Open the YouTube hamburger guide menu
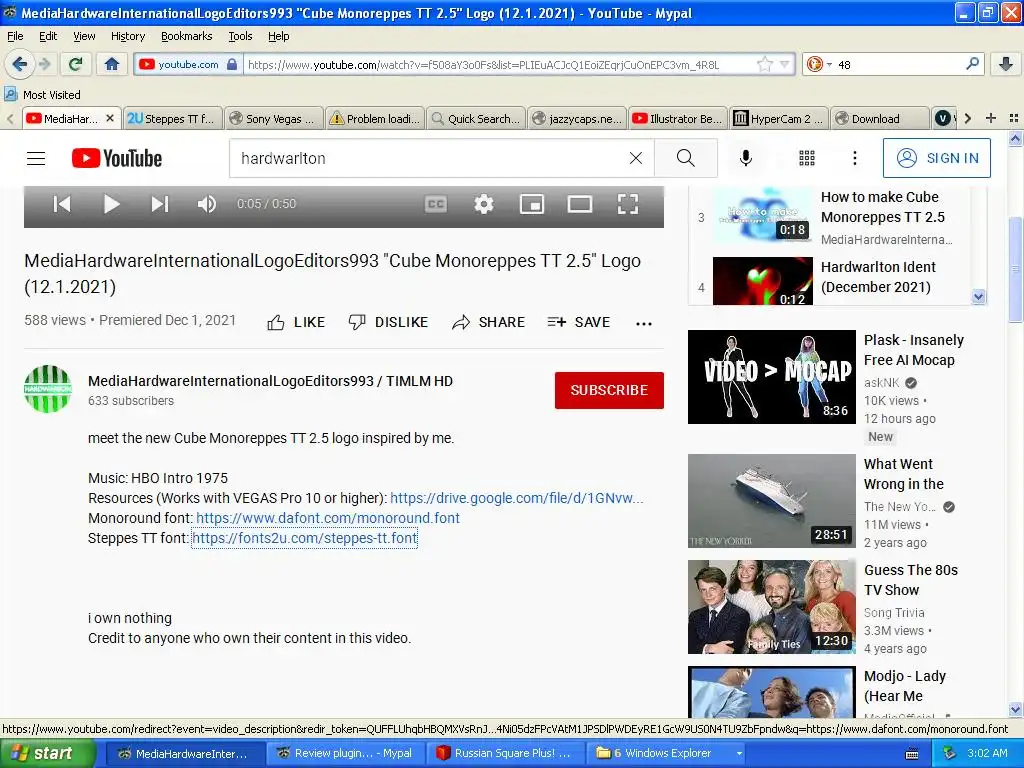Screen dimensions: 1024x768 [x=36, y=158]
